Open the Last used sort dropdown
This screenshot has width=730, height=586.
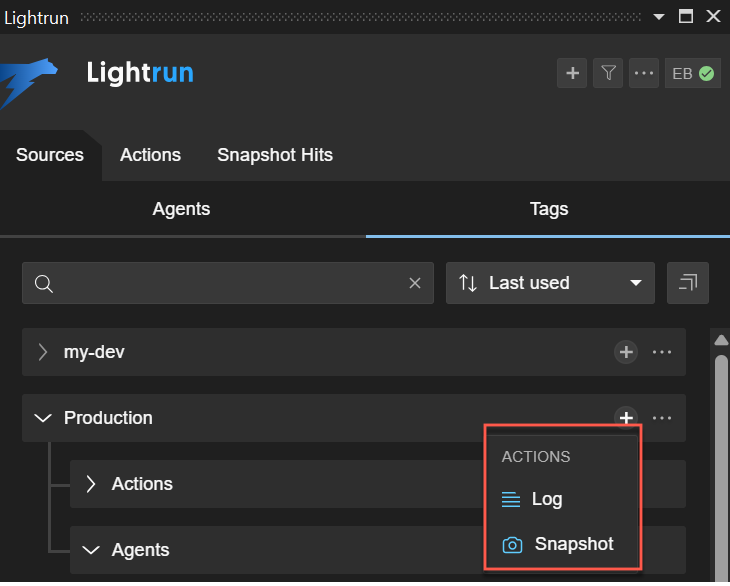550,283
